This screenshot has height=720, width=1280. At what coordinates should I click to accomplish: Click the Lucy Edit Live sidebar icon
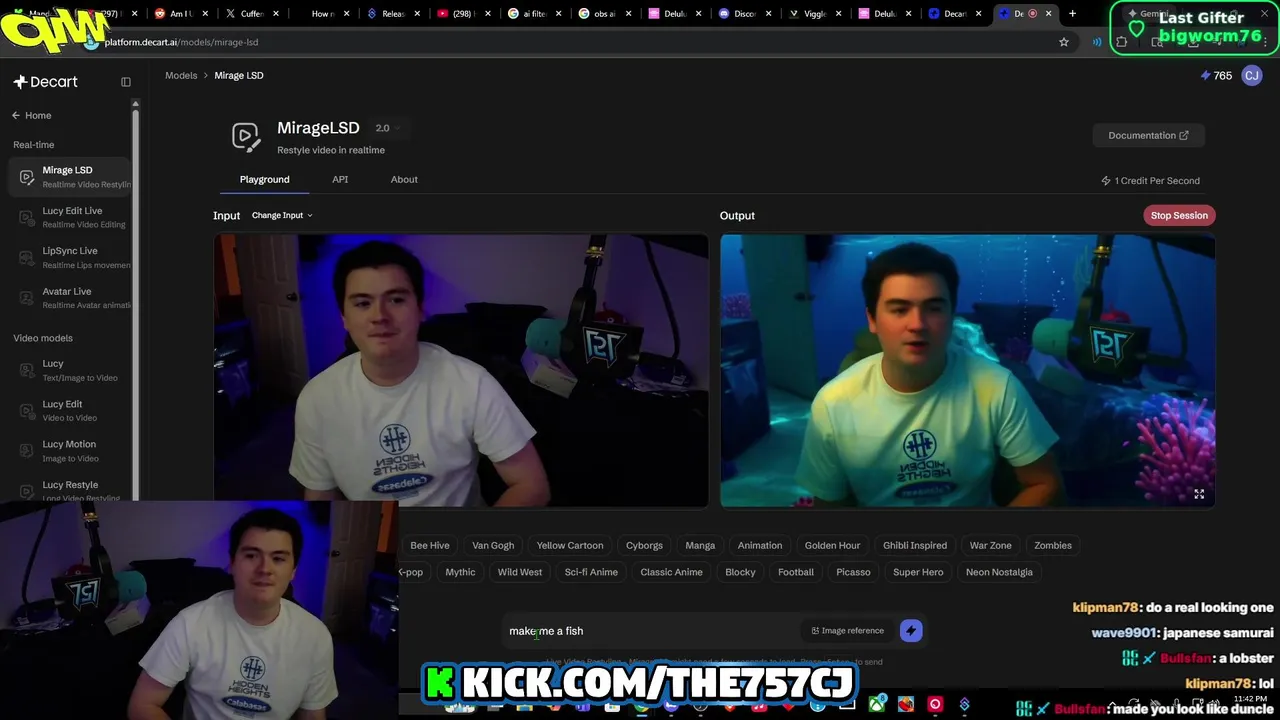coord(27,217)
